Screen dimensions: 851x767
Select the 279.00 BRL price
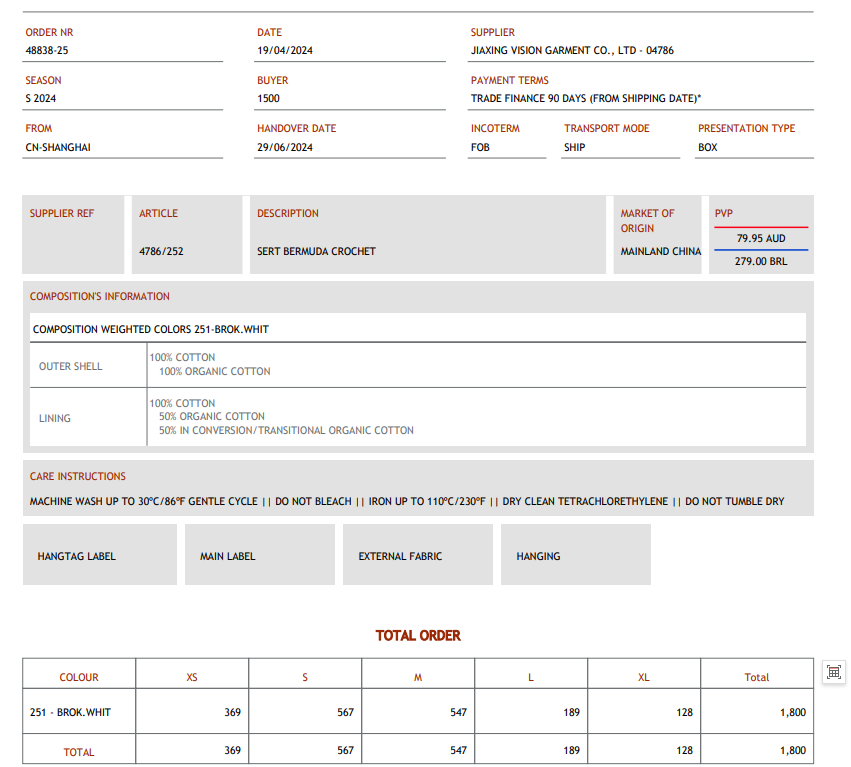tap(761, 261)
